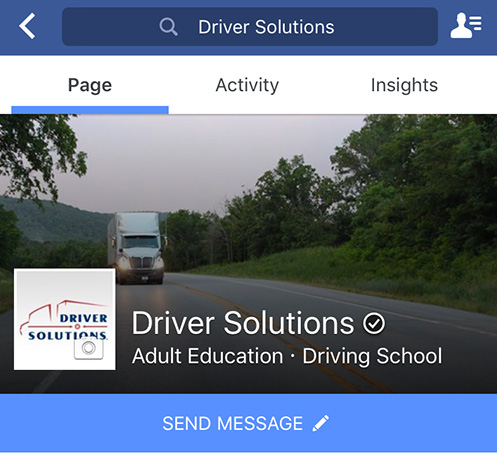The height and width of the screenshot is (453, 497).
Task: Open the Driver Solutions profile picture
Action: tap(65, 319)
